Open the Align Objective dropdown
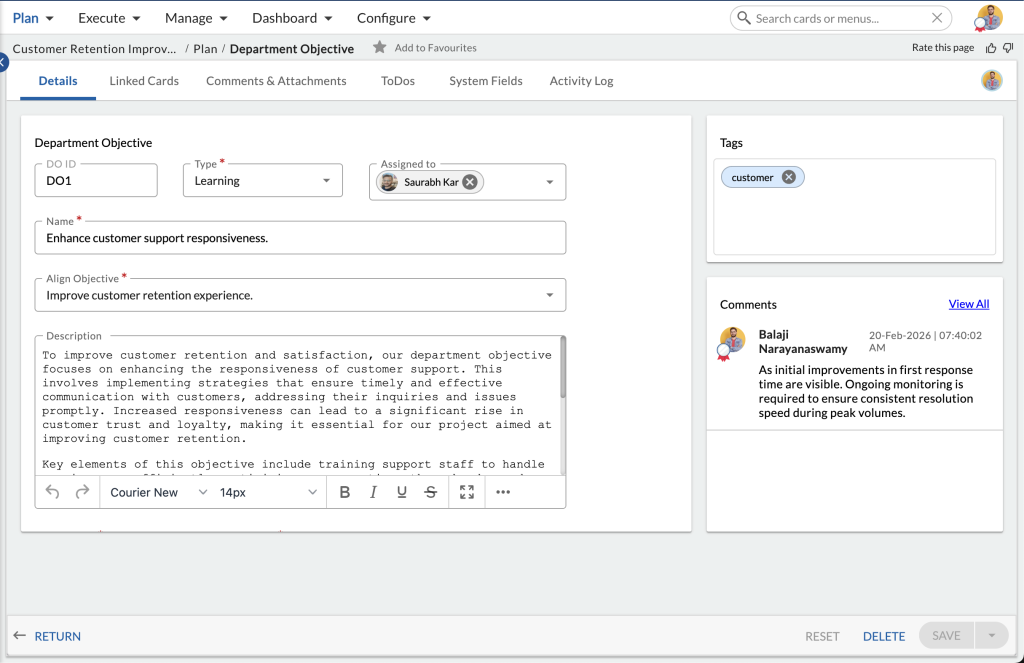Viewport: 1024px width, 663px height. (300, 295)
